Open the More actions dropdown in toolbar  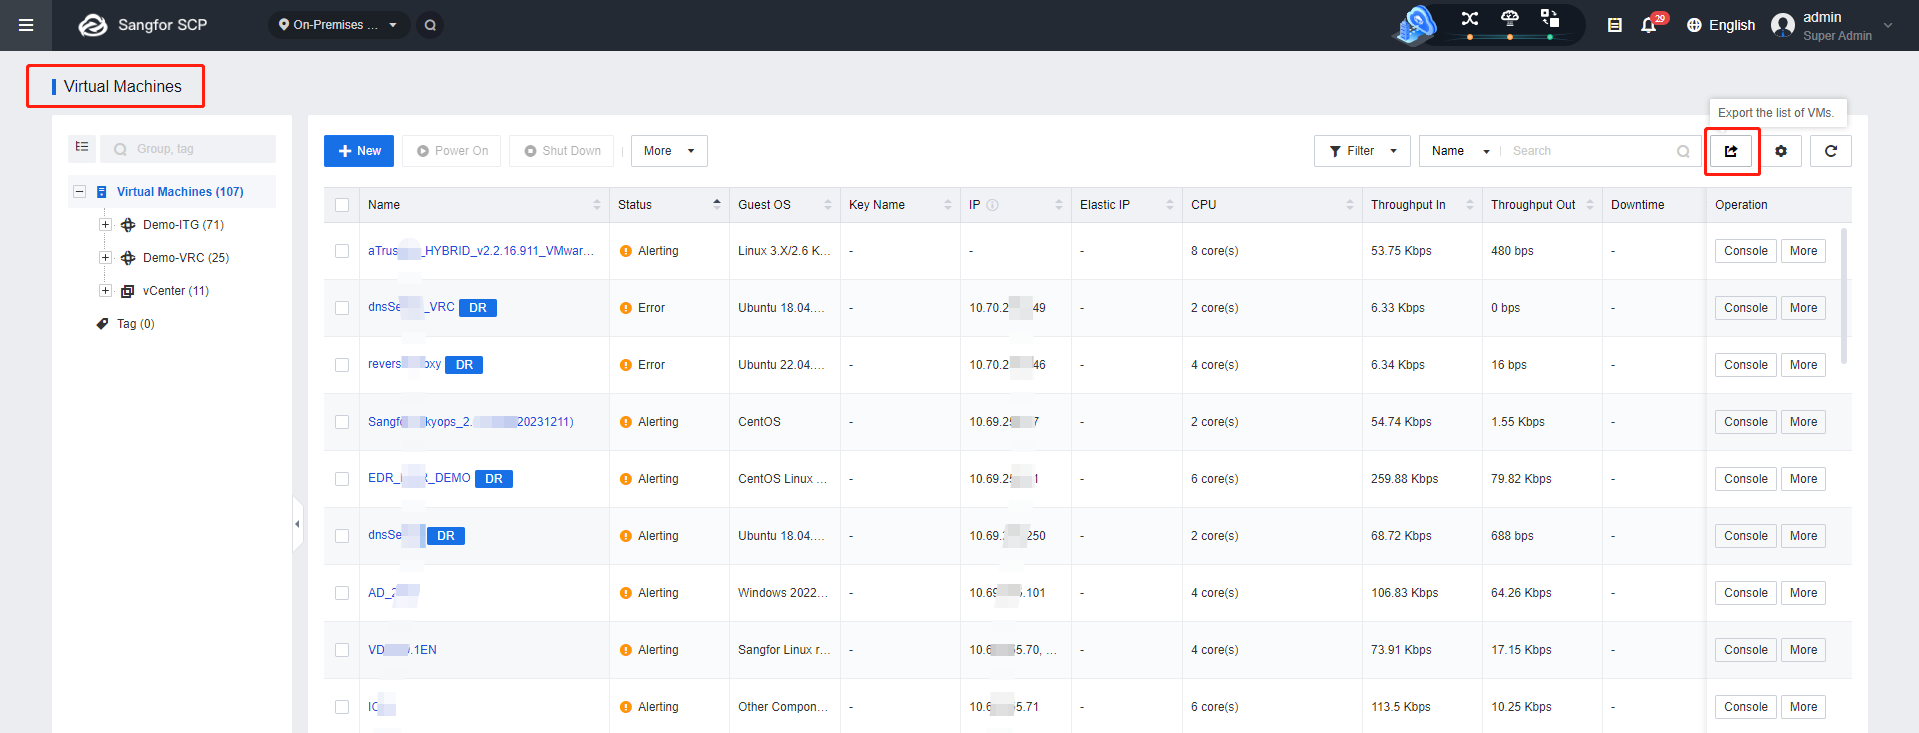click(x=669, y=151)
